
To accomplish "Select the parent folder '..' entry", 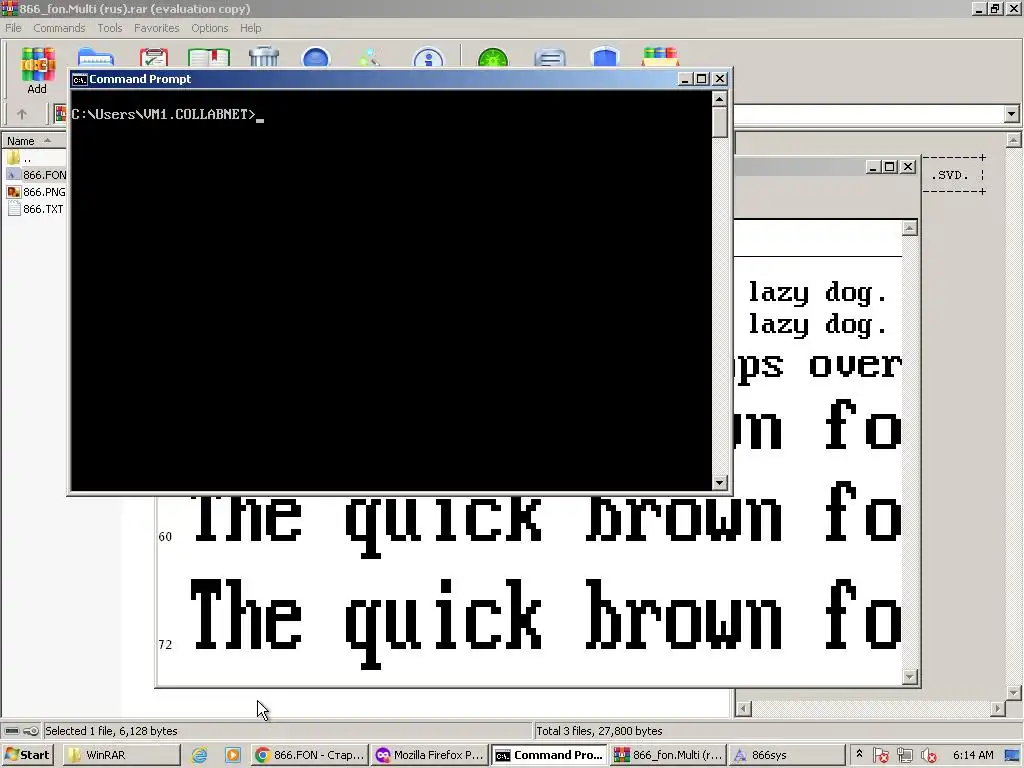I will (x=20, y=158).
